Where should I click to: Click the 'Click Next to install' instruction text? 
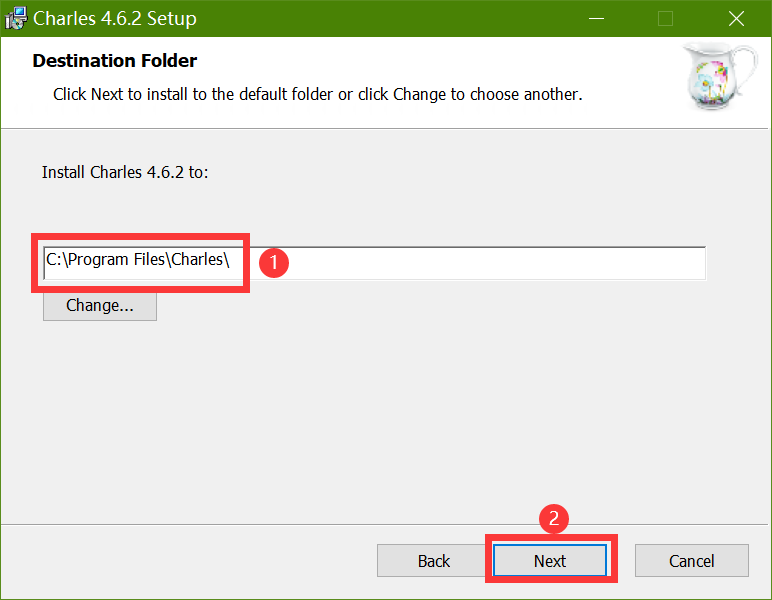[318, 94]
